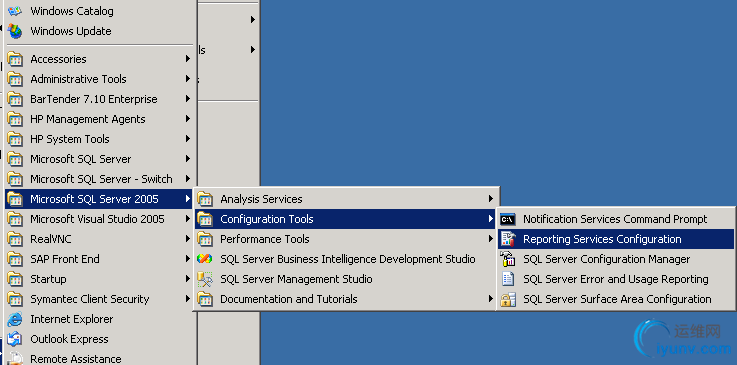
Task: Click the SQL Server Management Studio icon
Action: (x=205, y=279)
